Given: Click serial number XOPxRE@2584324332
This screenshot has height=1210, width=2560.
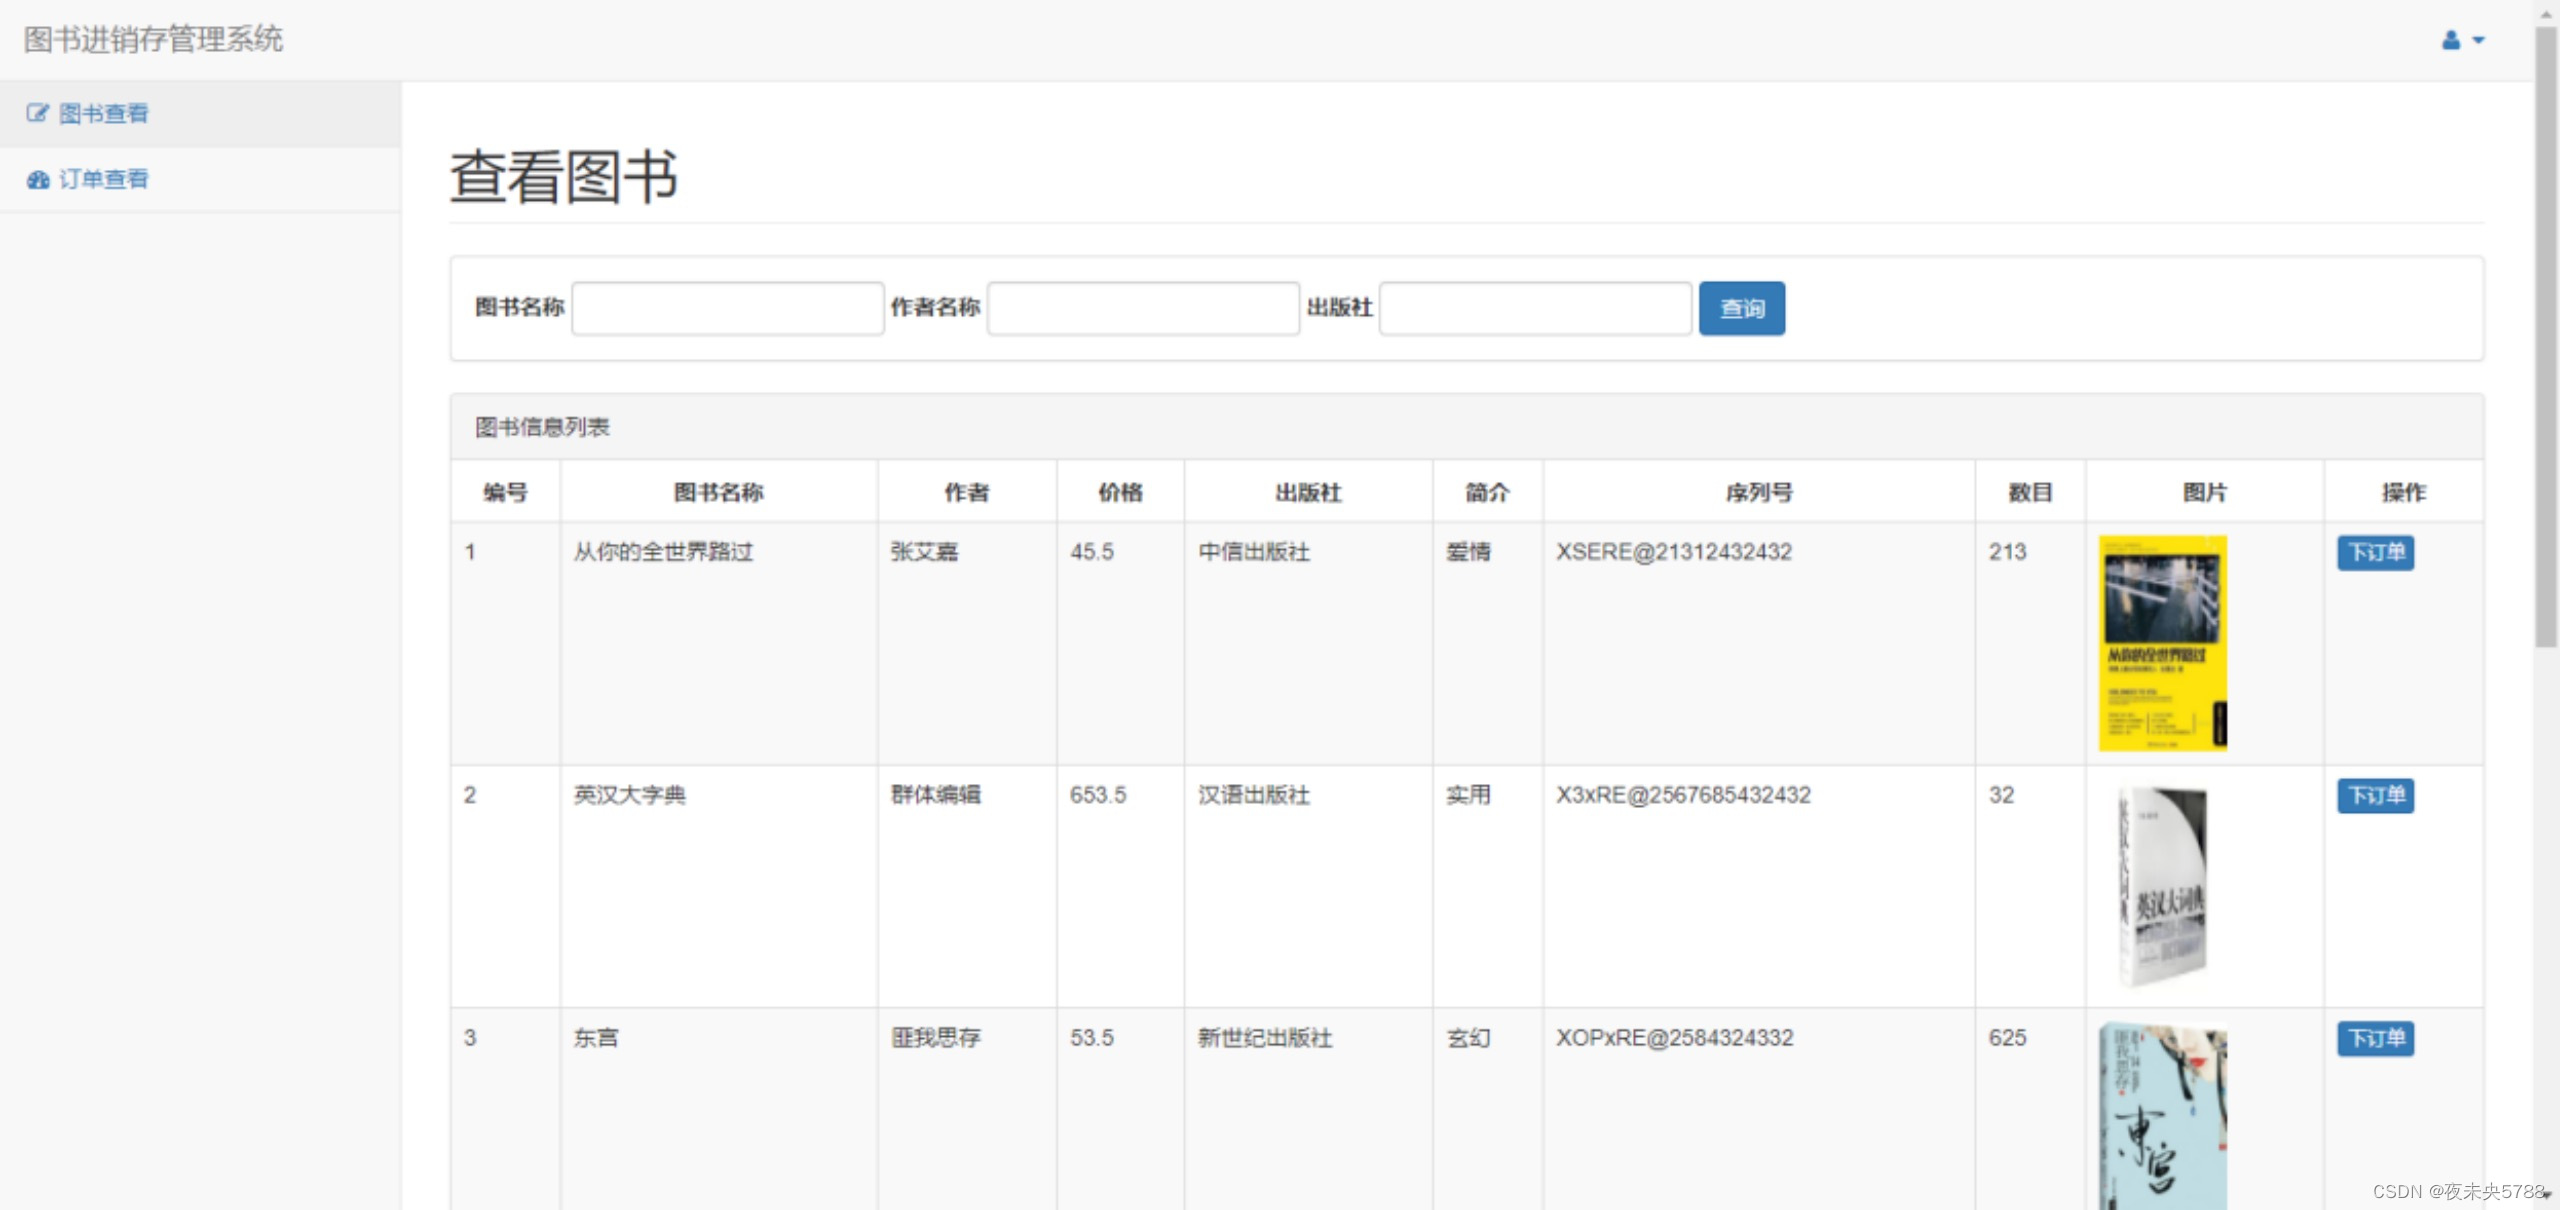Looking at the screenshot, I should 1675,1038.
